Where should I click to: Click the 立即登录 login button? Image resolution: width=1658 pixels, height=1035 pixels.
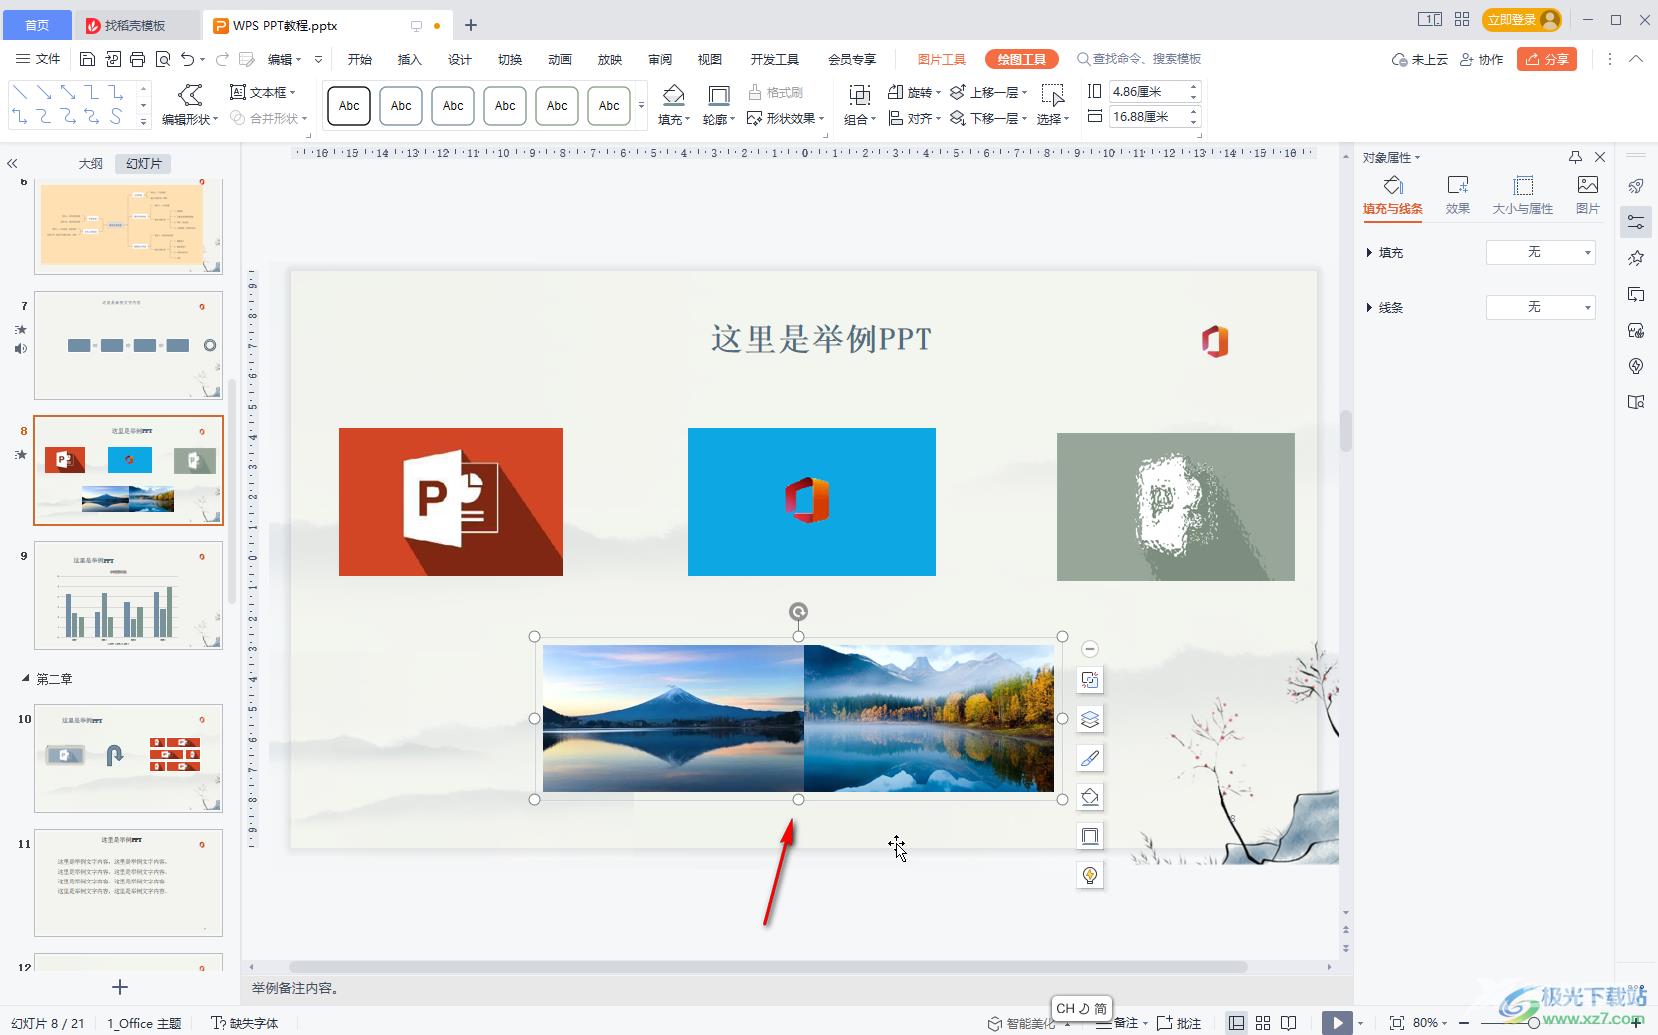pos(1522,19)
